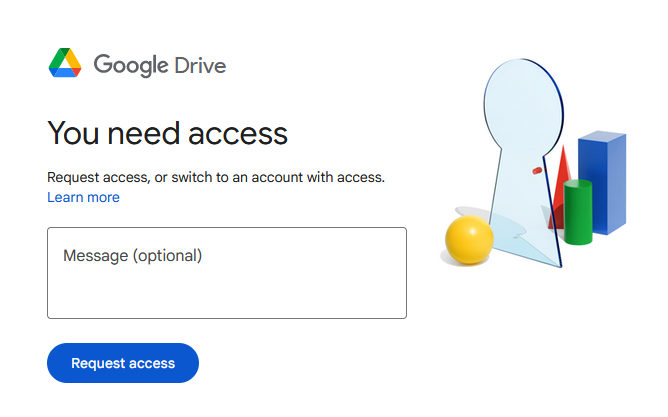668x417 pixels.
Task: Click the Request access, or switch description text
Action: 216,177
